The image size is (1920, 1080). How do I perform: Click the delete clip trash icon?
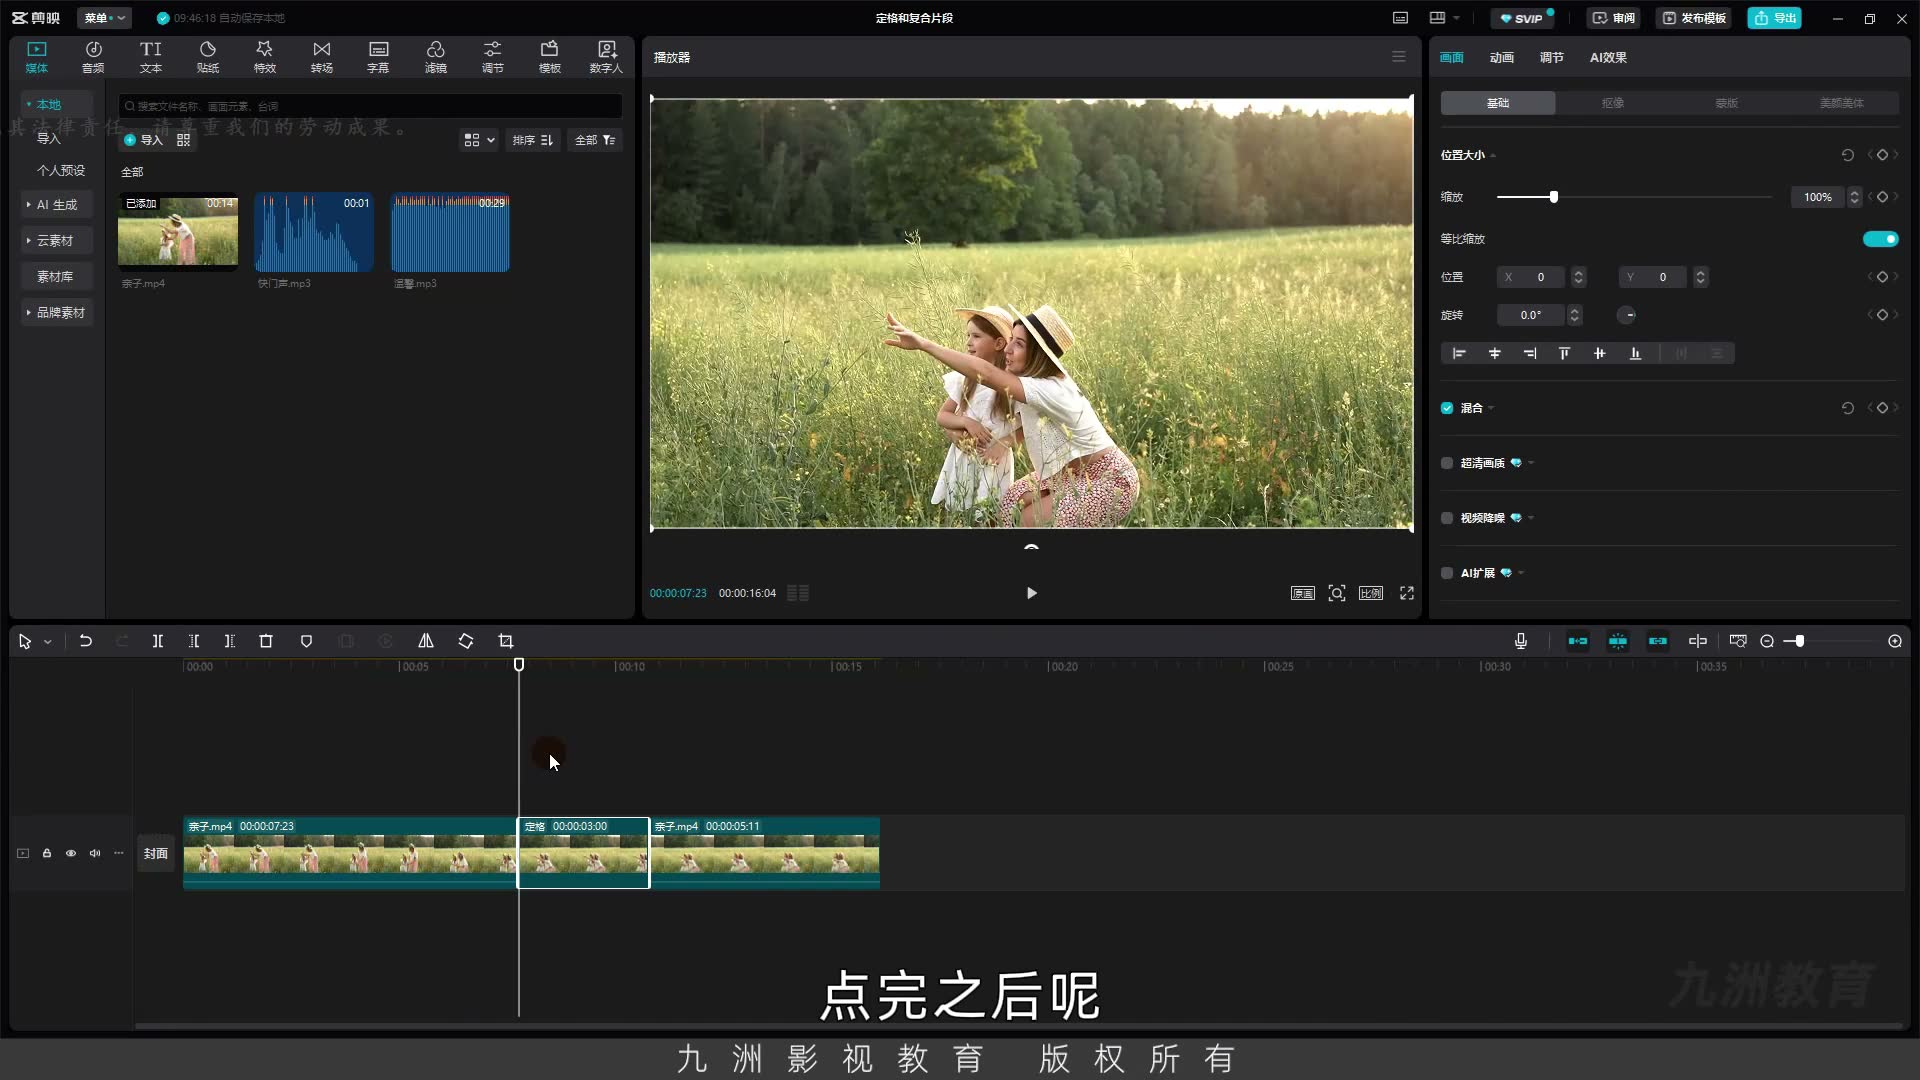(x=266, y=641)
